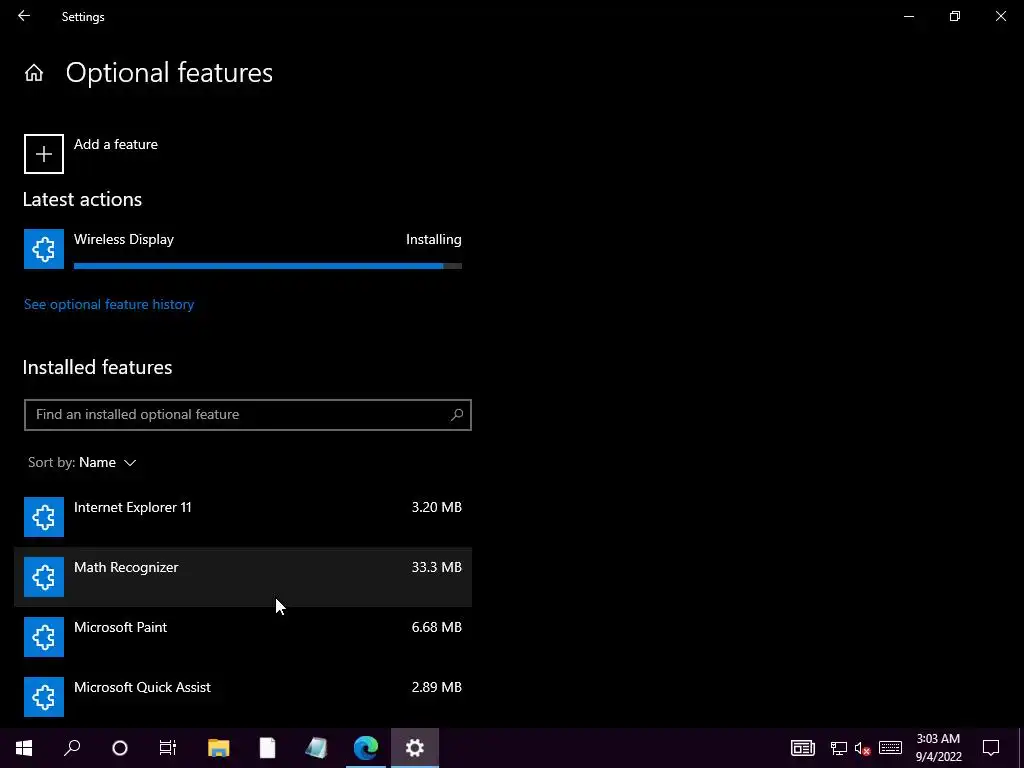Click the 33.3 MB size value
Image resolution: width=1024 pixels, height=768 pixels.
(436, 568)
